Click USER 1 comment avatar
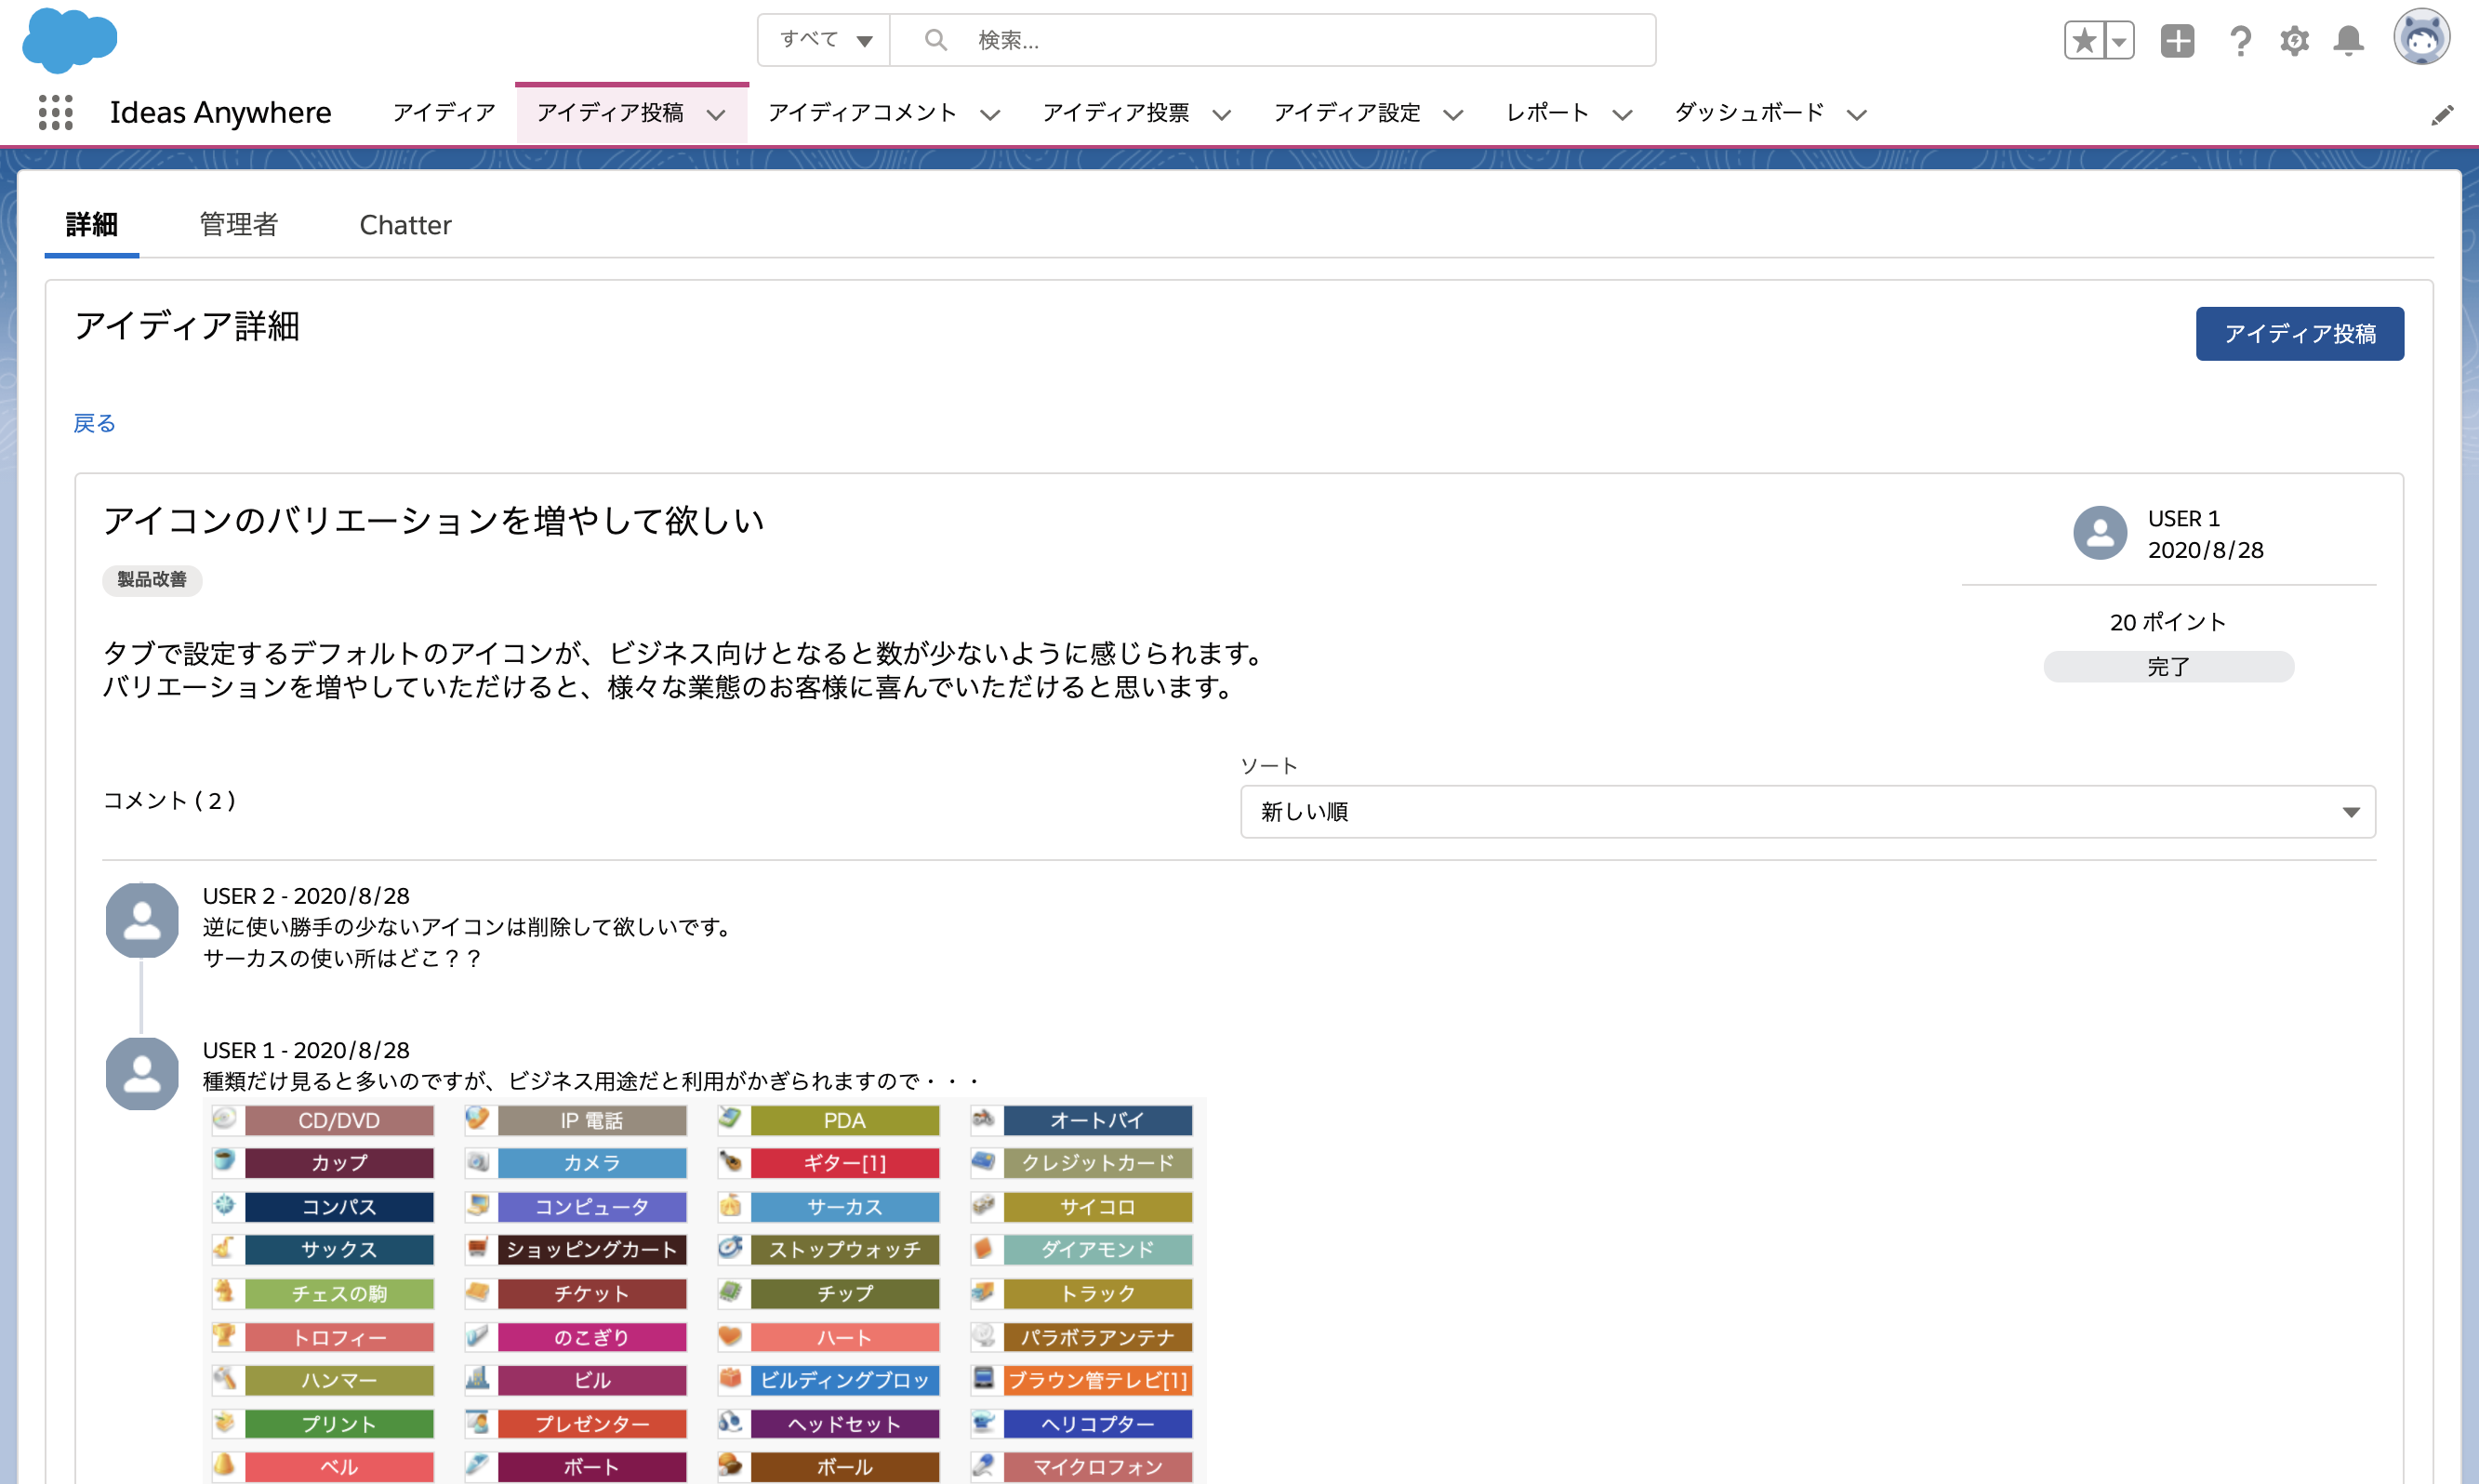 (142, 1074)
